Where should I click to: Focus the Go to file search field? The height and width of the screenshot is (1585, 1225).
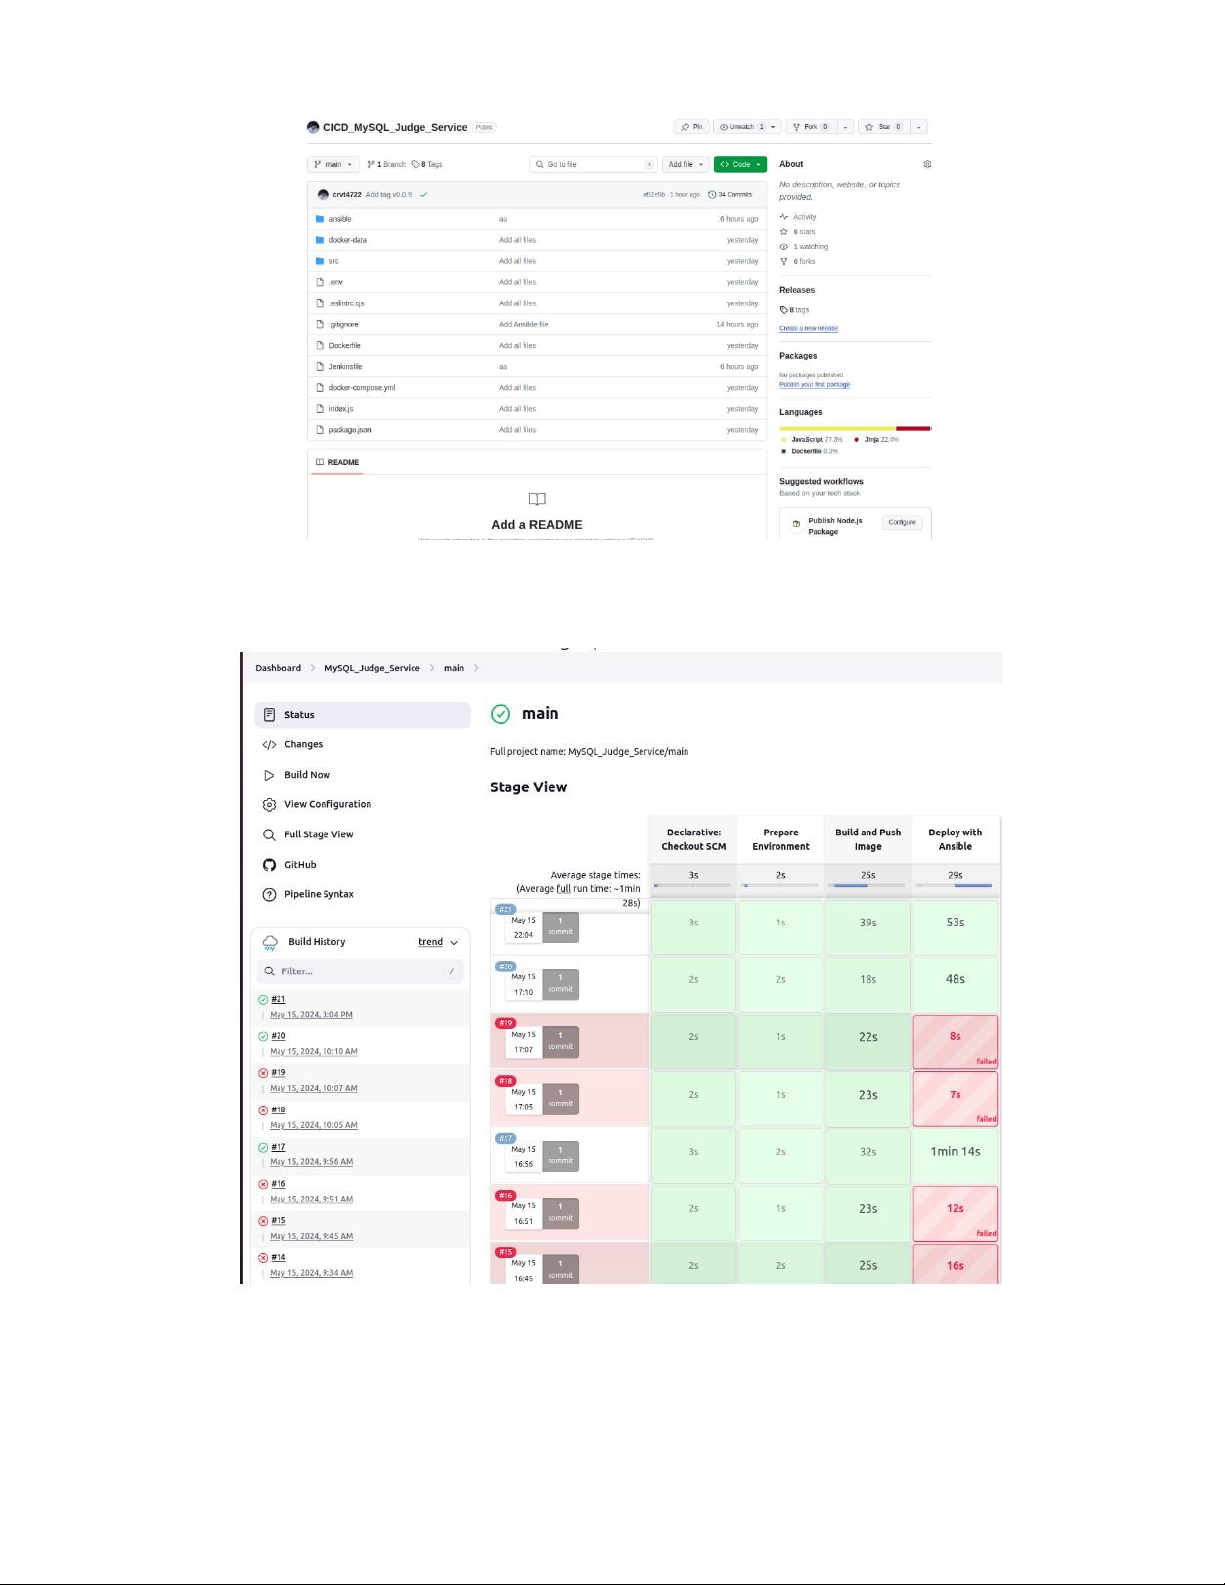[x=594, y=164]
